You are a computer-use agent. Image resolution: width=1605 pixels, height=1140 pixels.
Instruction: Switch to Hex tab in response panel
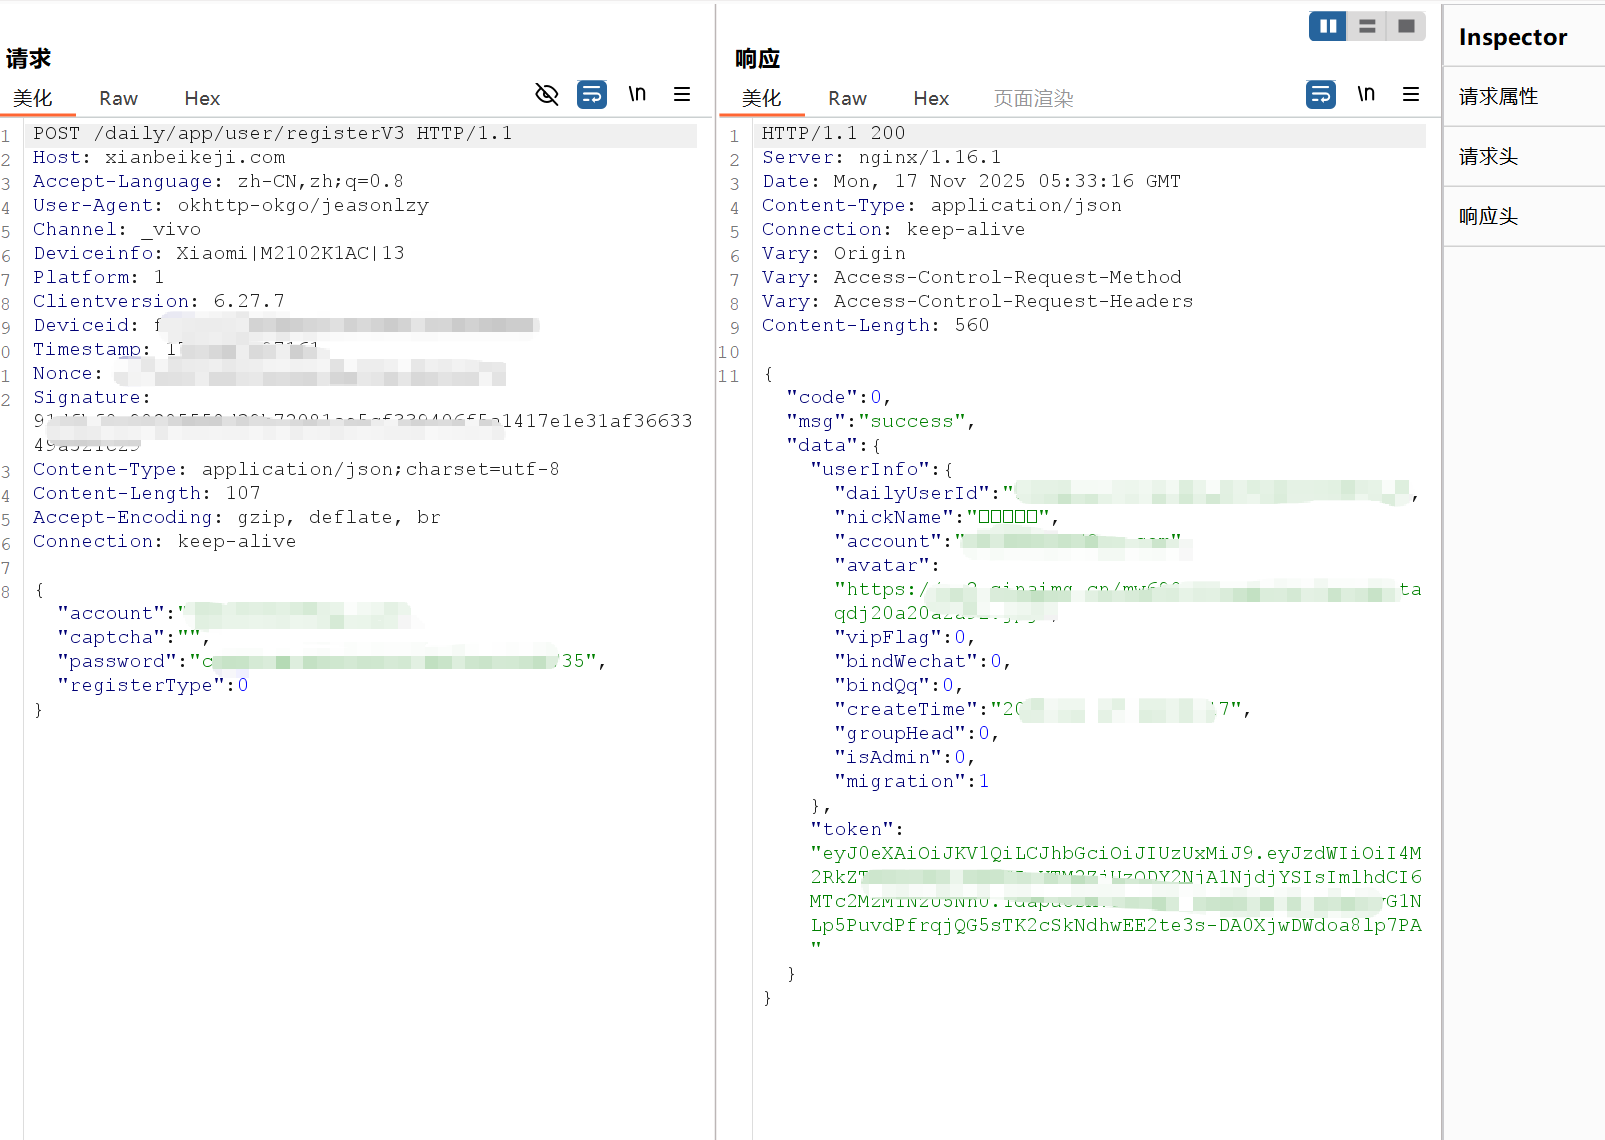coord(931,98)
